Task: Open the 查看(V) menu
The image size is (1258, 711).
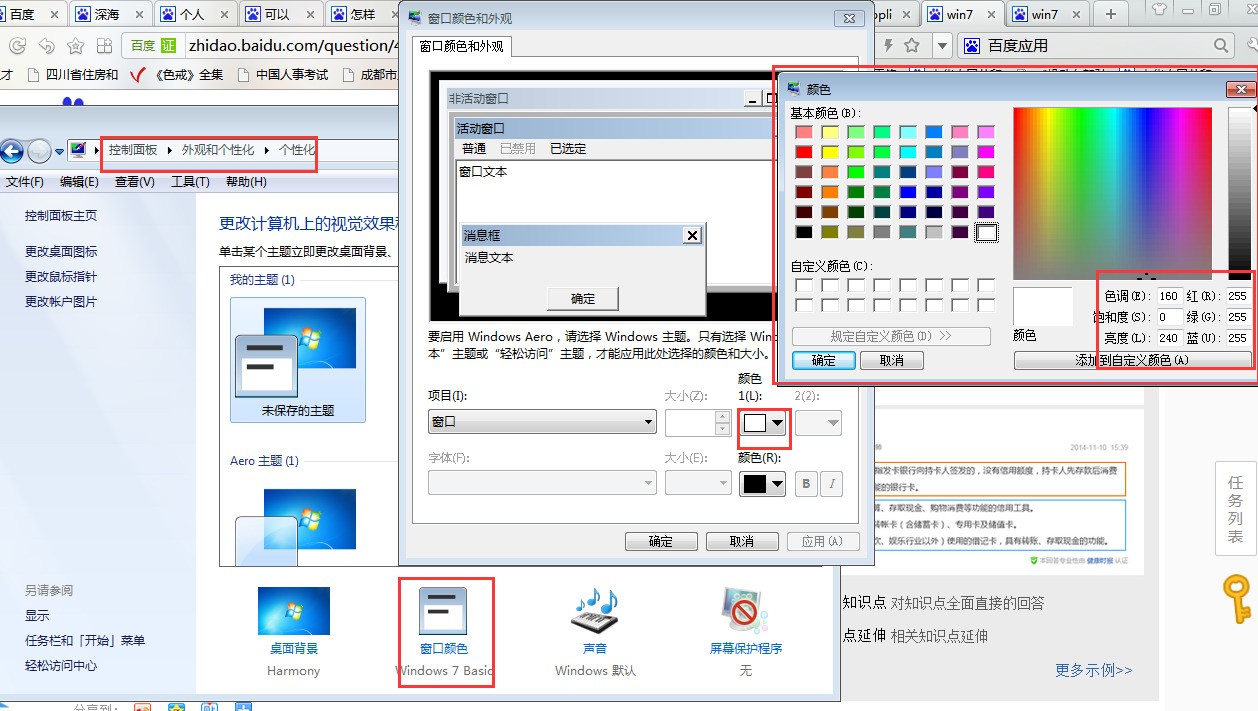Action: coord(134,182)
